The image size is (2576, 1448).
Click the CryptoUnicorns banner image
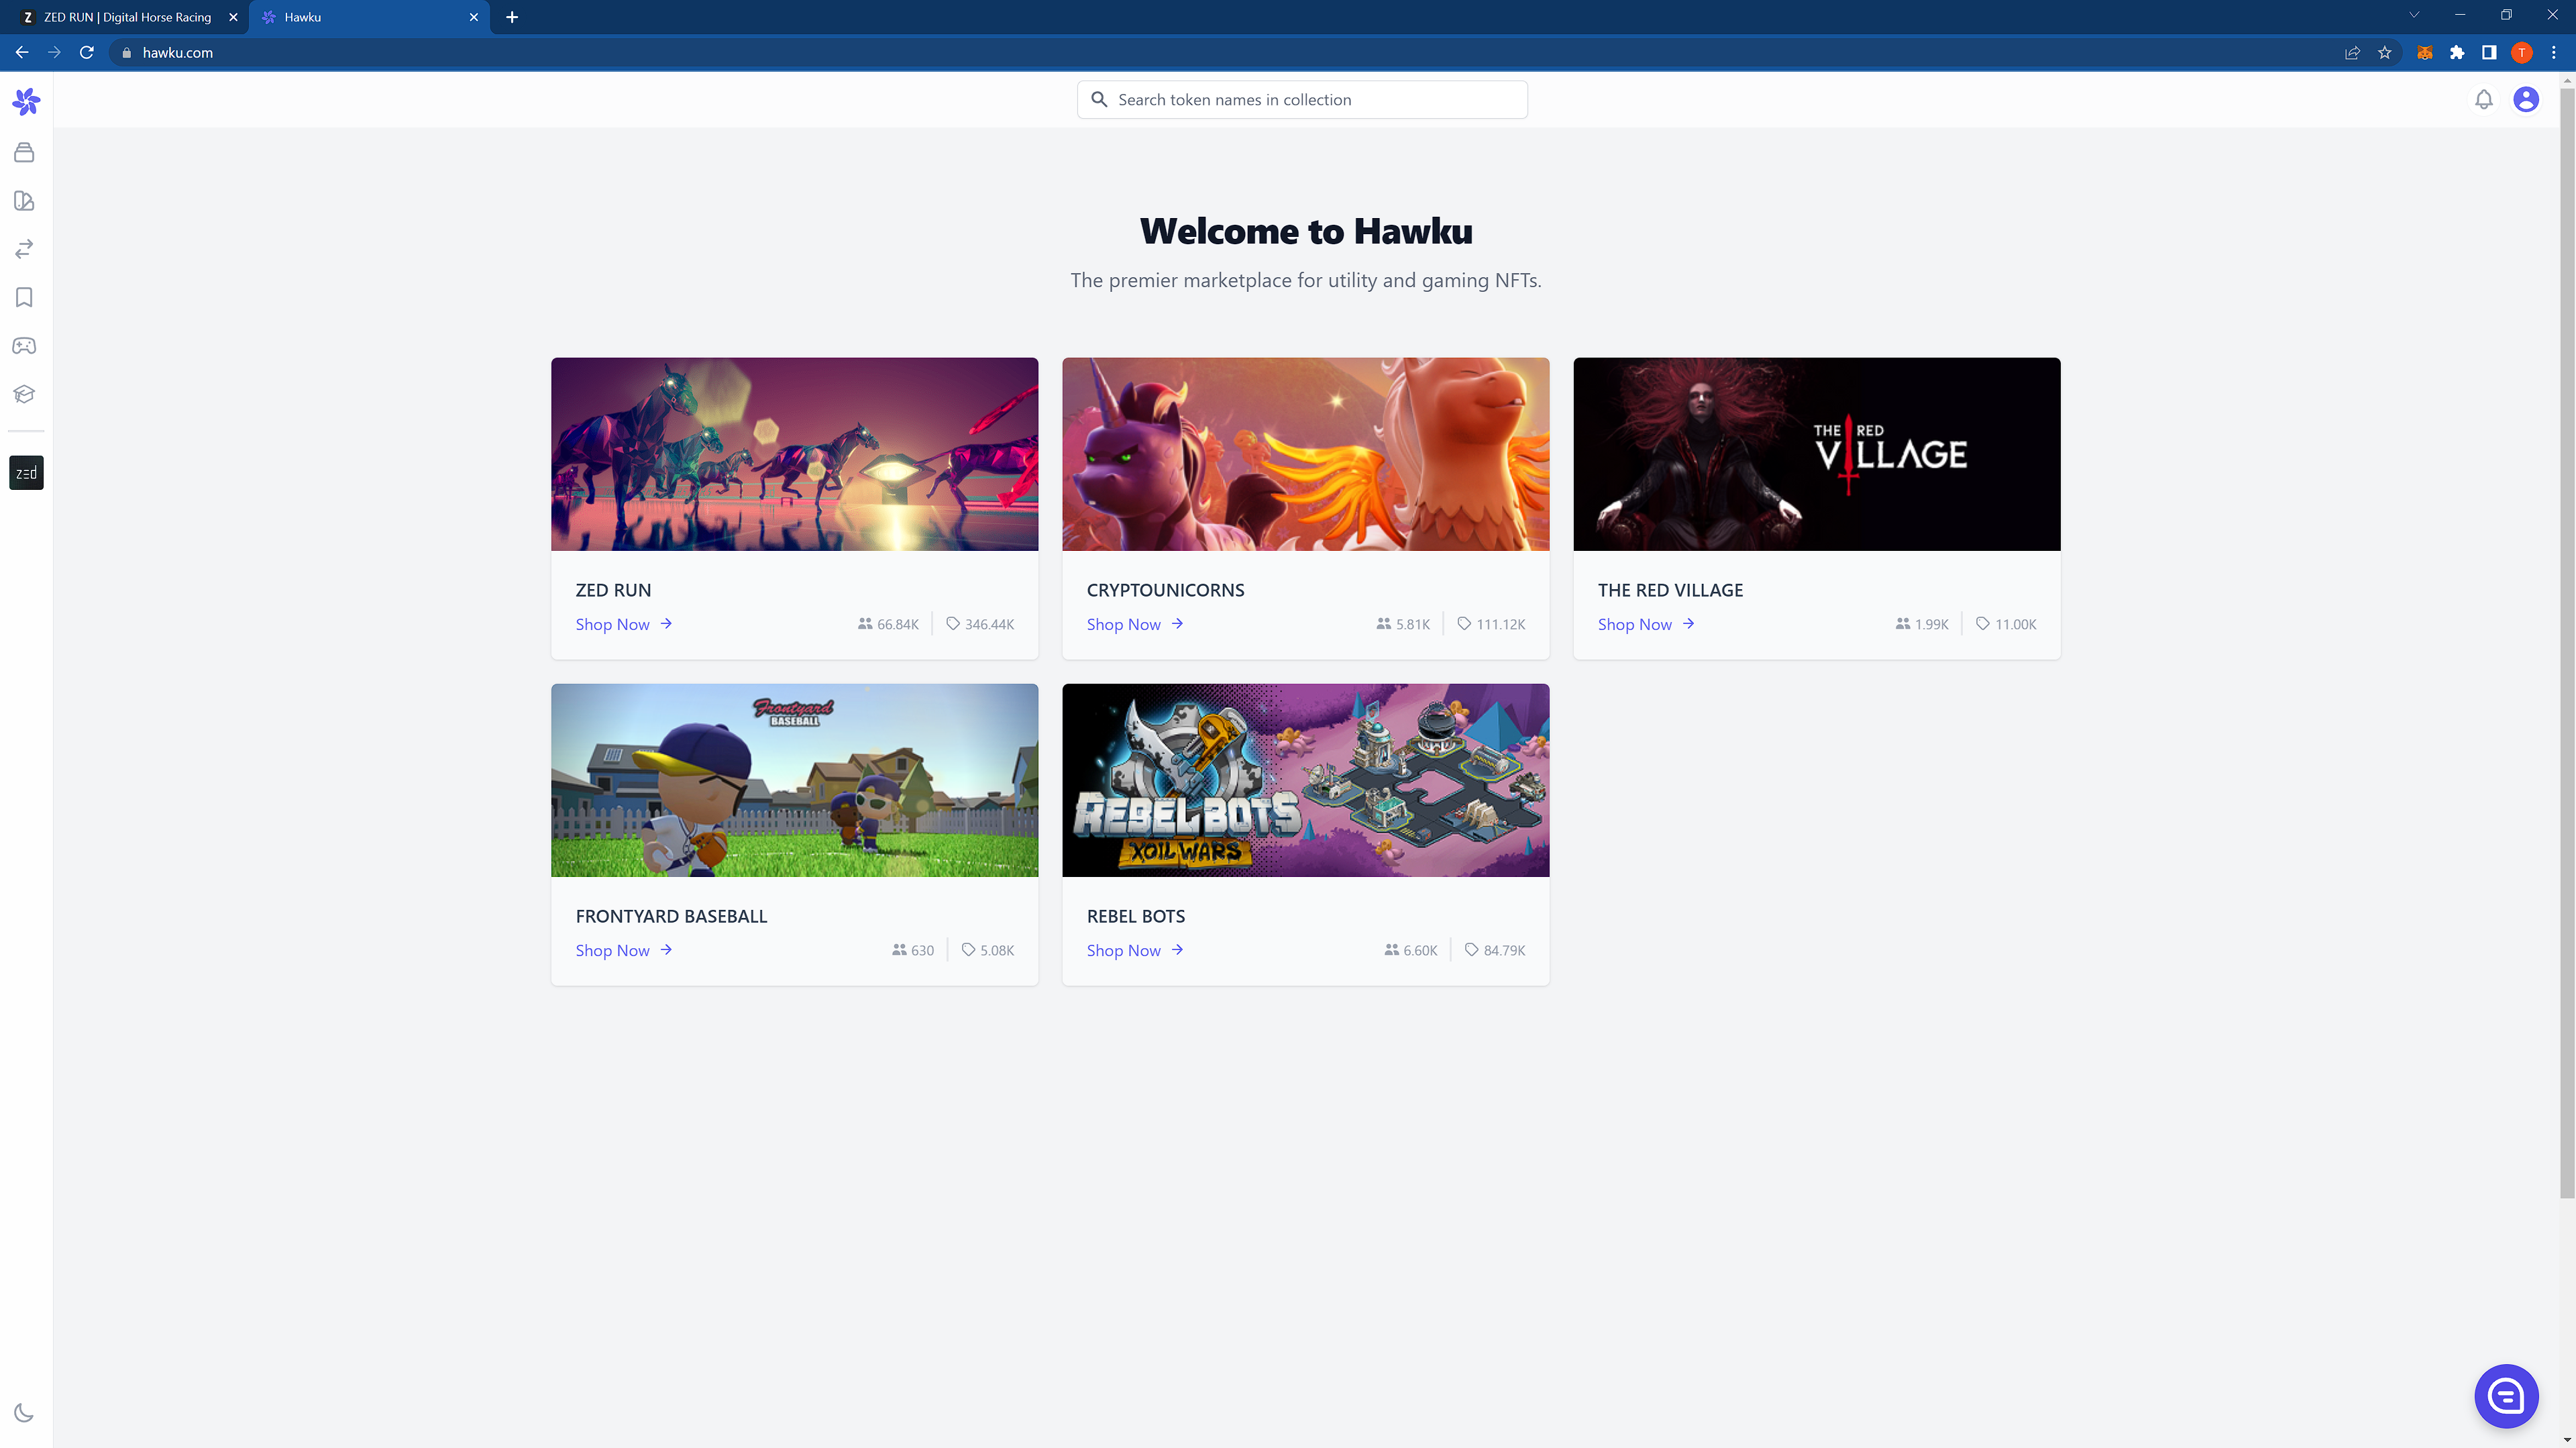[1305, 454]
